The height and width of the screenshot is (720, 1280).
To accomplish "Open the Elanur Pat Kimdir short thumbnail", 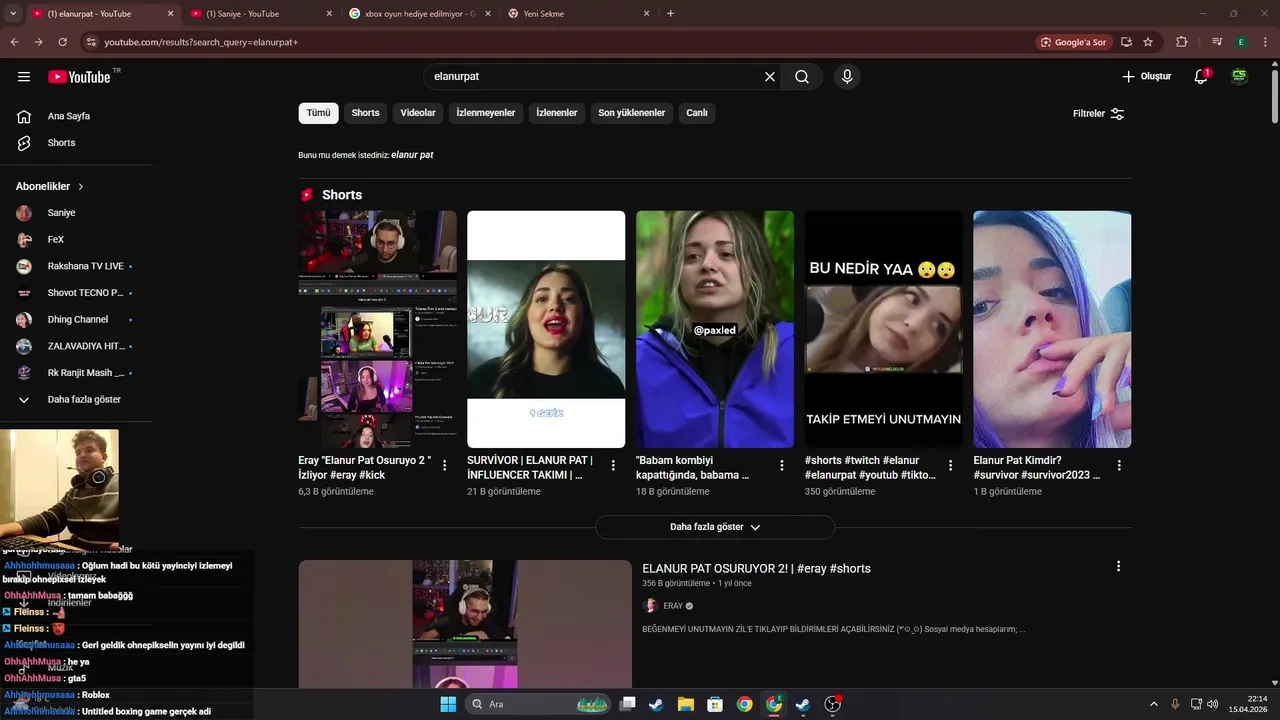I will (1052, 329).
